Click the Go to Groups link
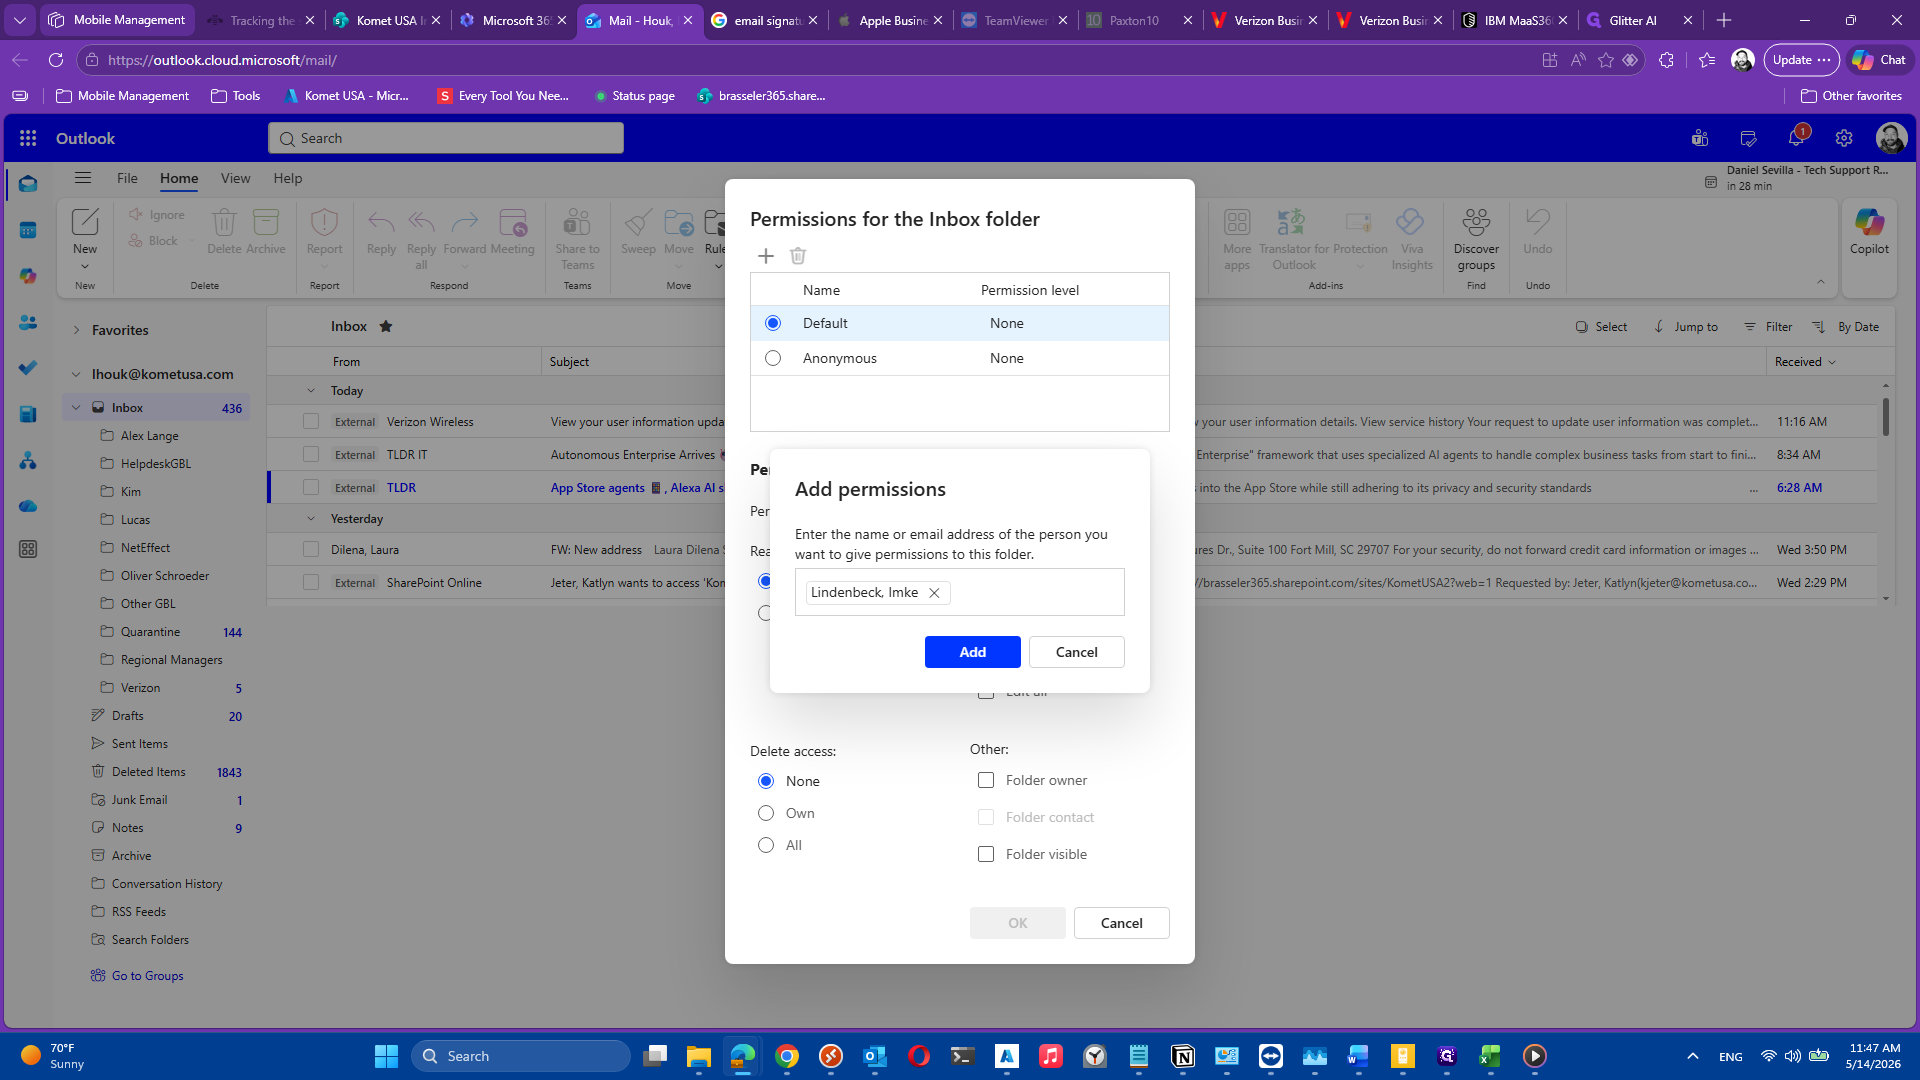1920x1080 pixels. click(x=147, y=976)
